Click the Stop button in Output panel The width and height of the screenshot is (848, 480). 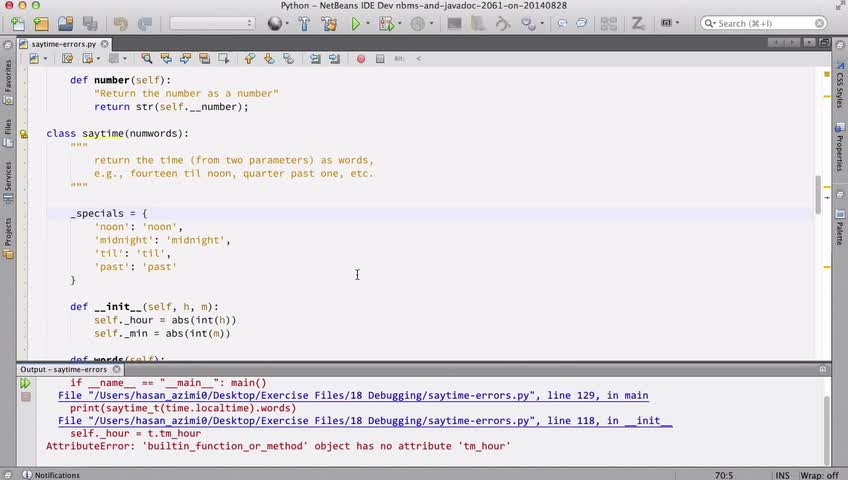25,397
